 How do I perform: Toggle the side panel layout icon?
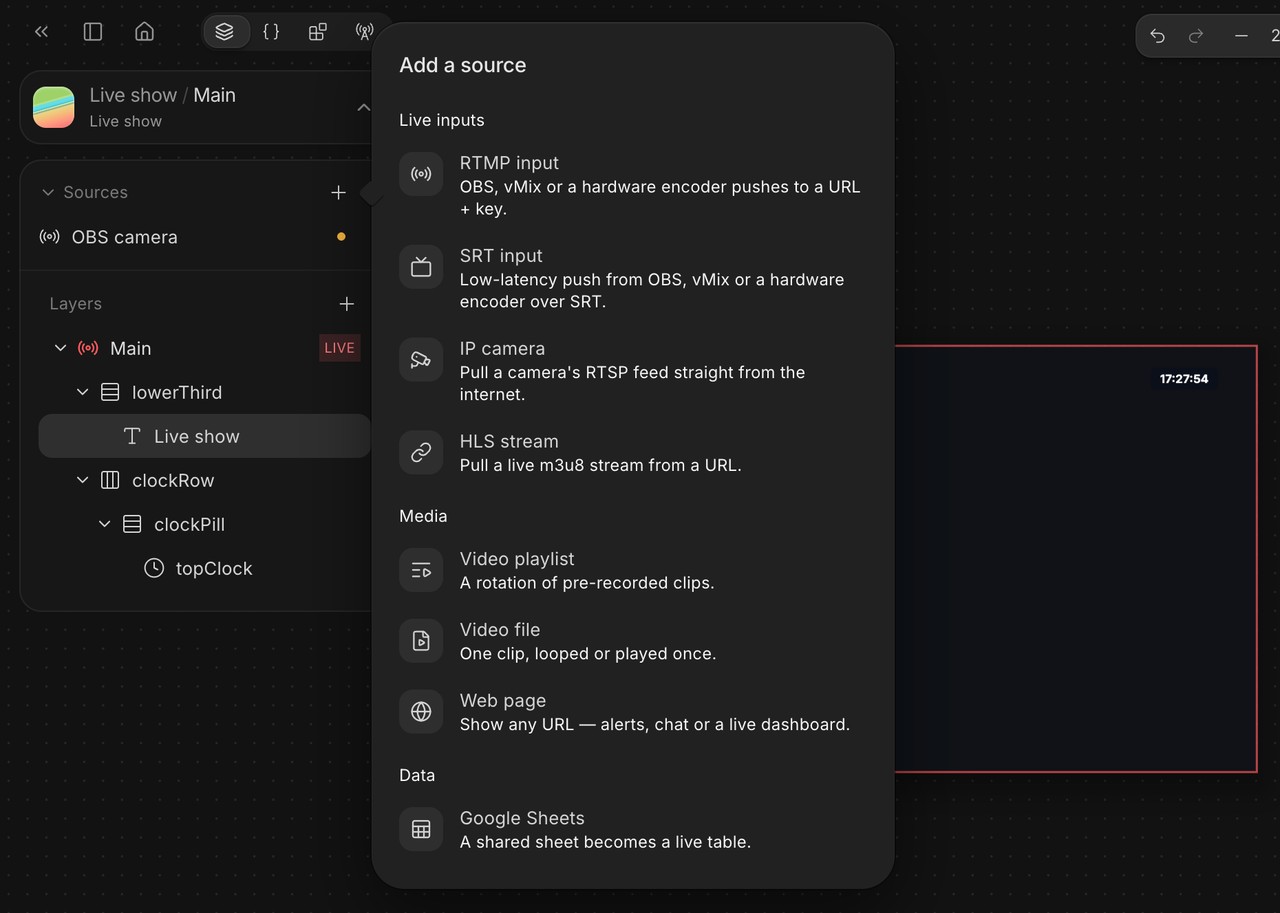[93, 32]
